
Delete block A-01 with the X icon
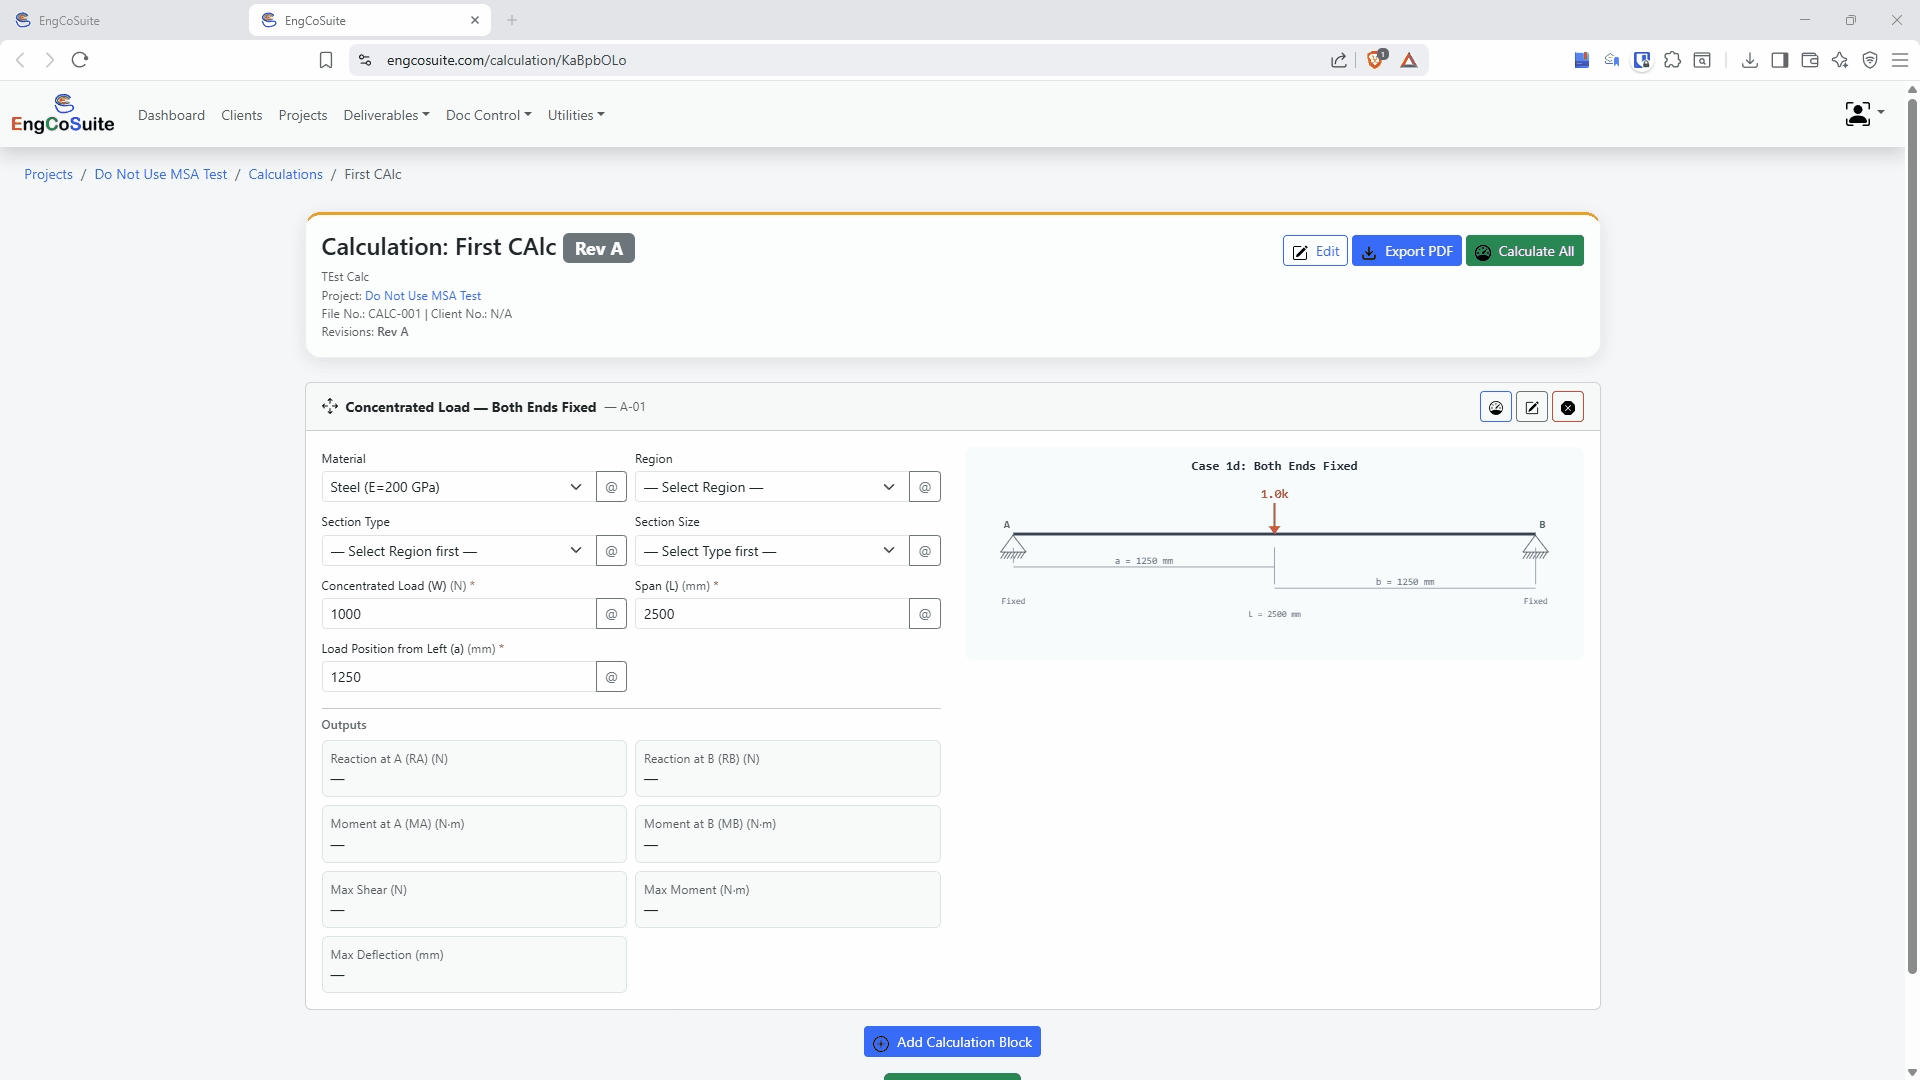1567,407
